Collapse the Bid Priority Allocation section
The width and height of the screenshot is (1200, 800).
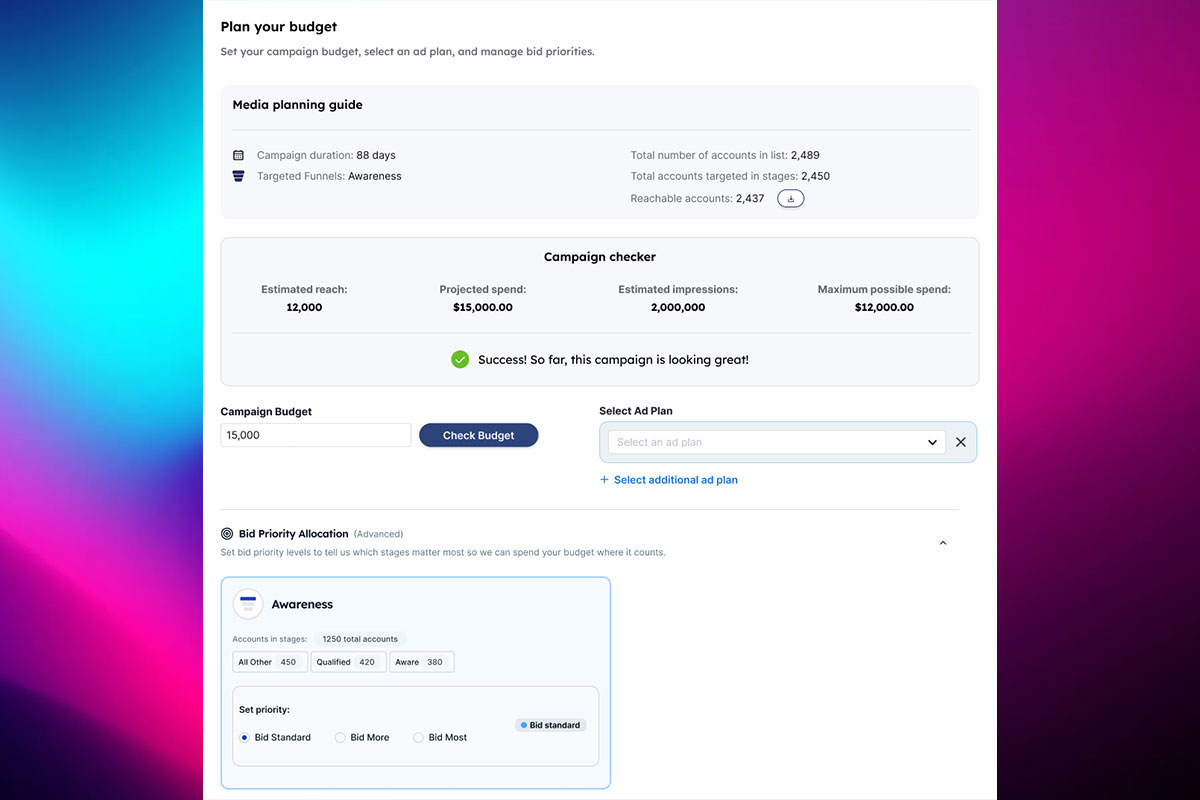(943, 543)
